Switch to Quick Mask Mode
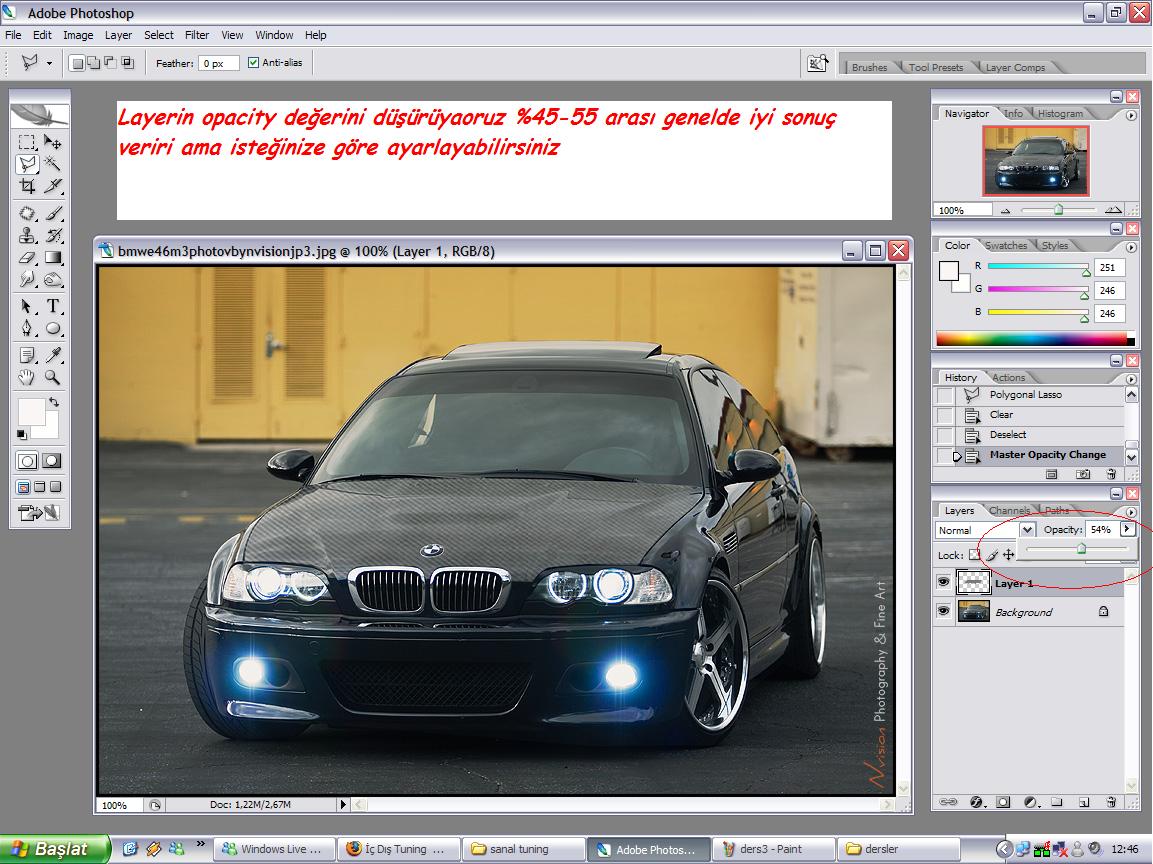Viewport: 1153px width, 864px height. click(x=51, y=461)
